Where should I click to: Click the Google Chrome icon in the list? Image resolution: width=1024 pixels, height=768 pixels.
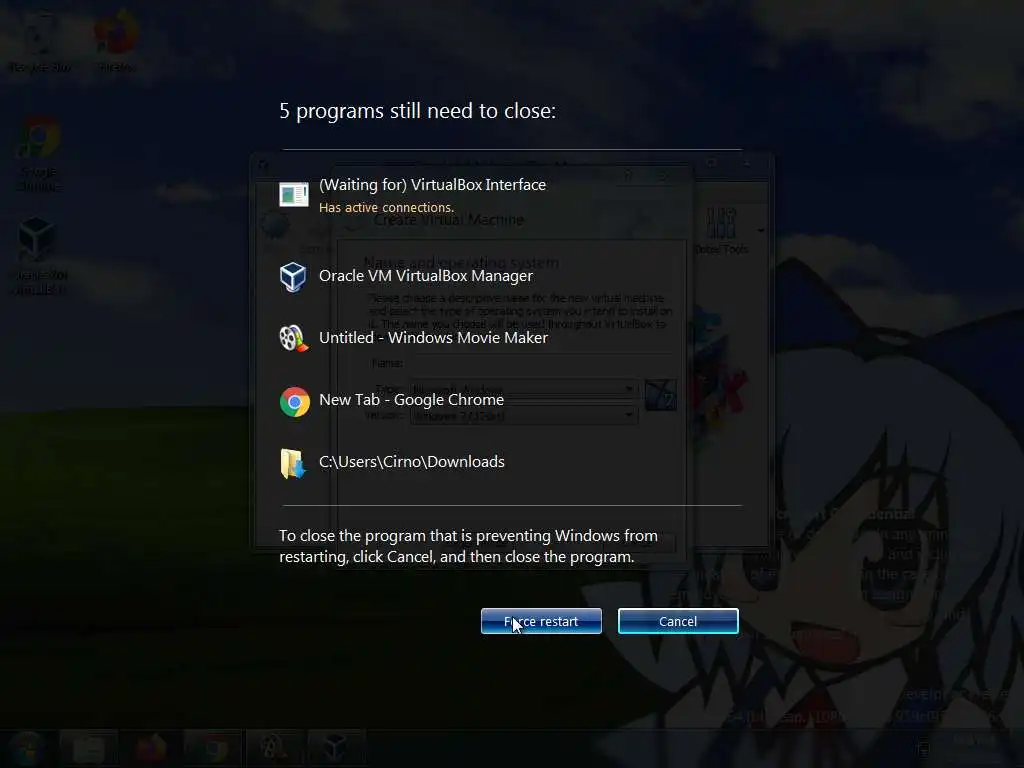click(x=295, y=401)
